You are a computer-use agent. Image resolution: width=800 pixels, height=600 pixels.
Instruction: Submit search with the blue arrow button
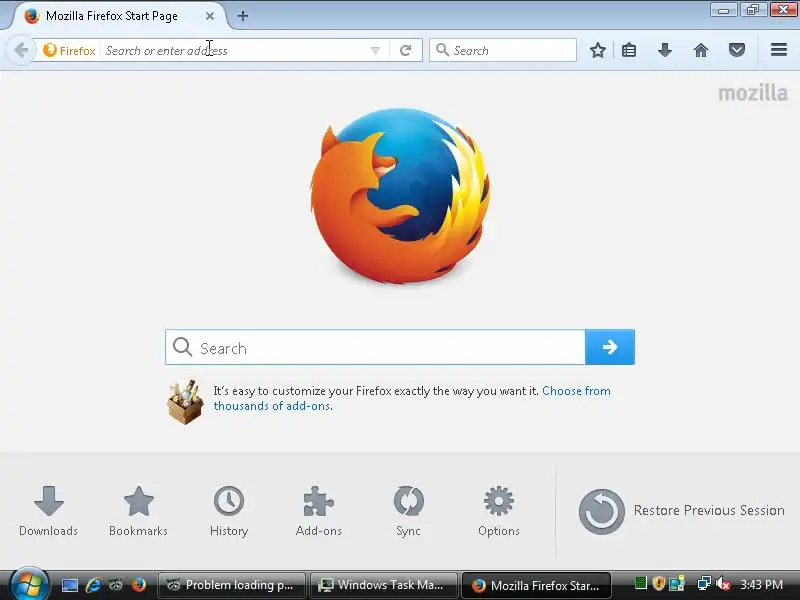coord(610,347)
